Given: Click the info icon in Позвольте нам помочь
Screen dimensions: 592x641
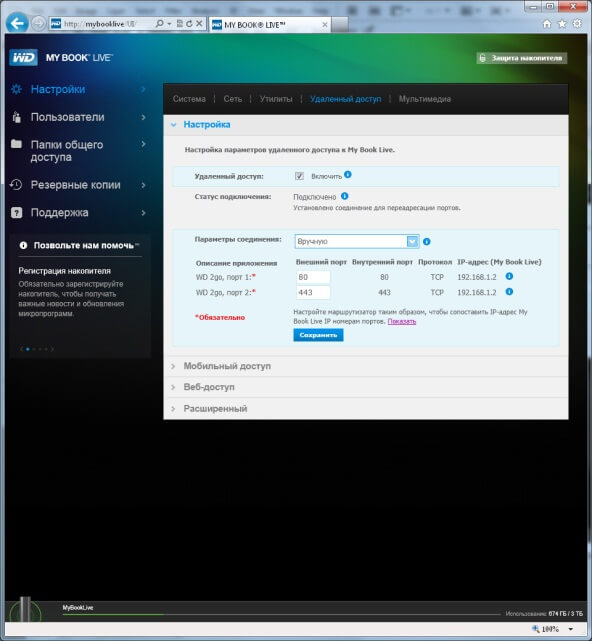Looking at the screenshot, I should 23,245.
